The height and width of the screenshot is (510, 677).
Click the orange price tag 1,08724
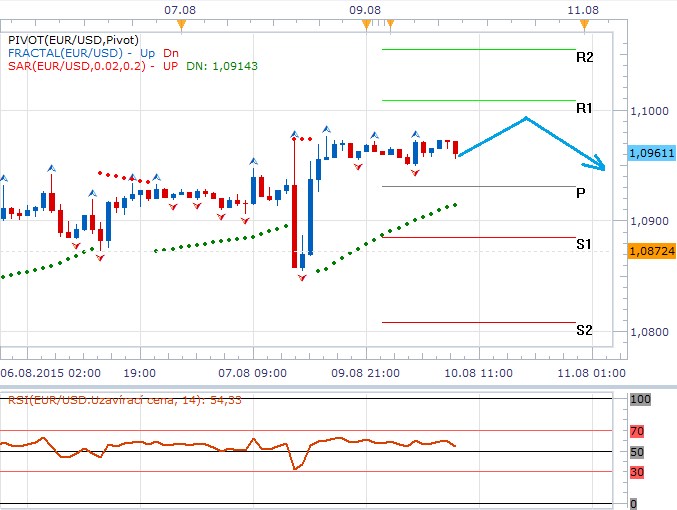652,250
